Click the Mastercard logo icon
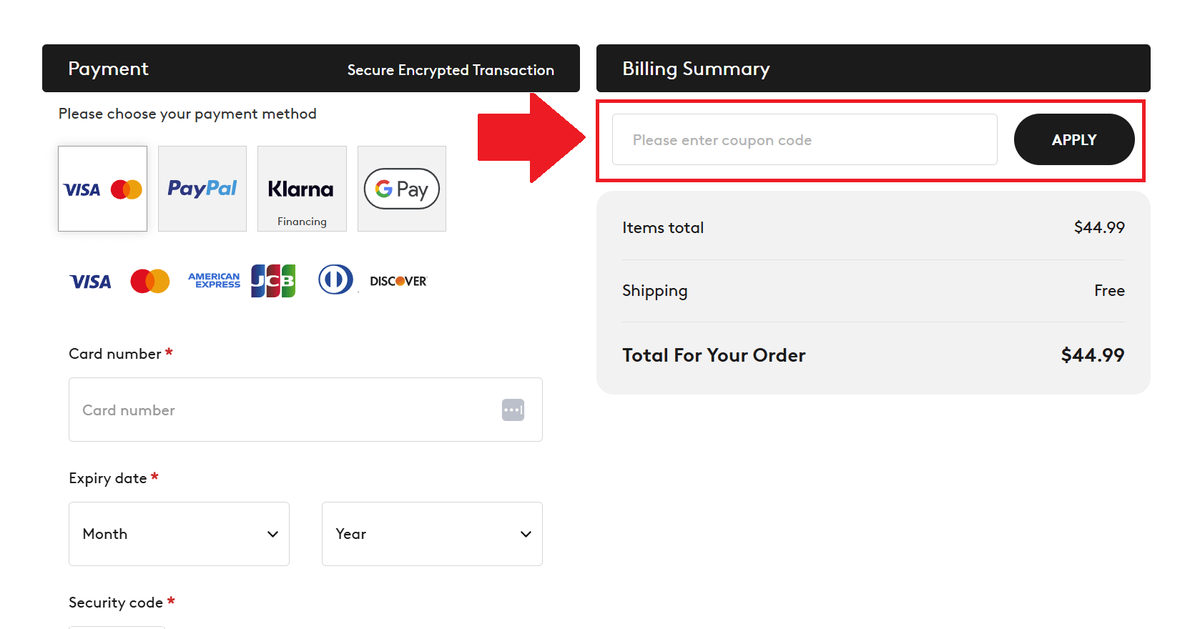This screenshot has height=629, width=1200. [150, 281]
